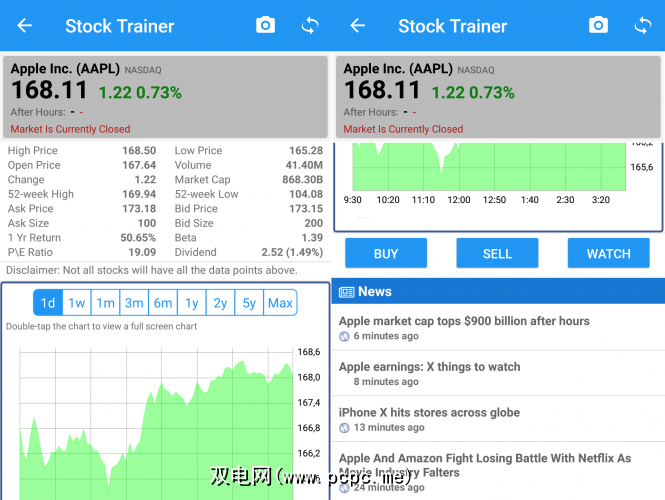Switch chart to 3m range
The image size is (665, 500).
point(134,303)
